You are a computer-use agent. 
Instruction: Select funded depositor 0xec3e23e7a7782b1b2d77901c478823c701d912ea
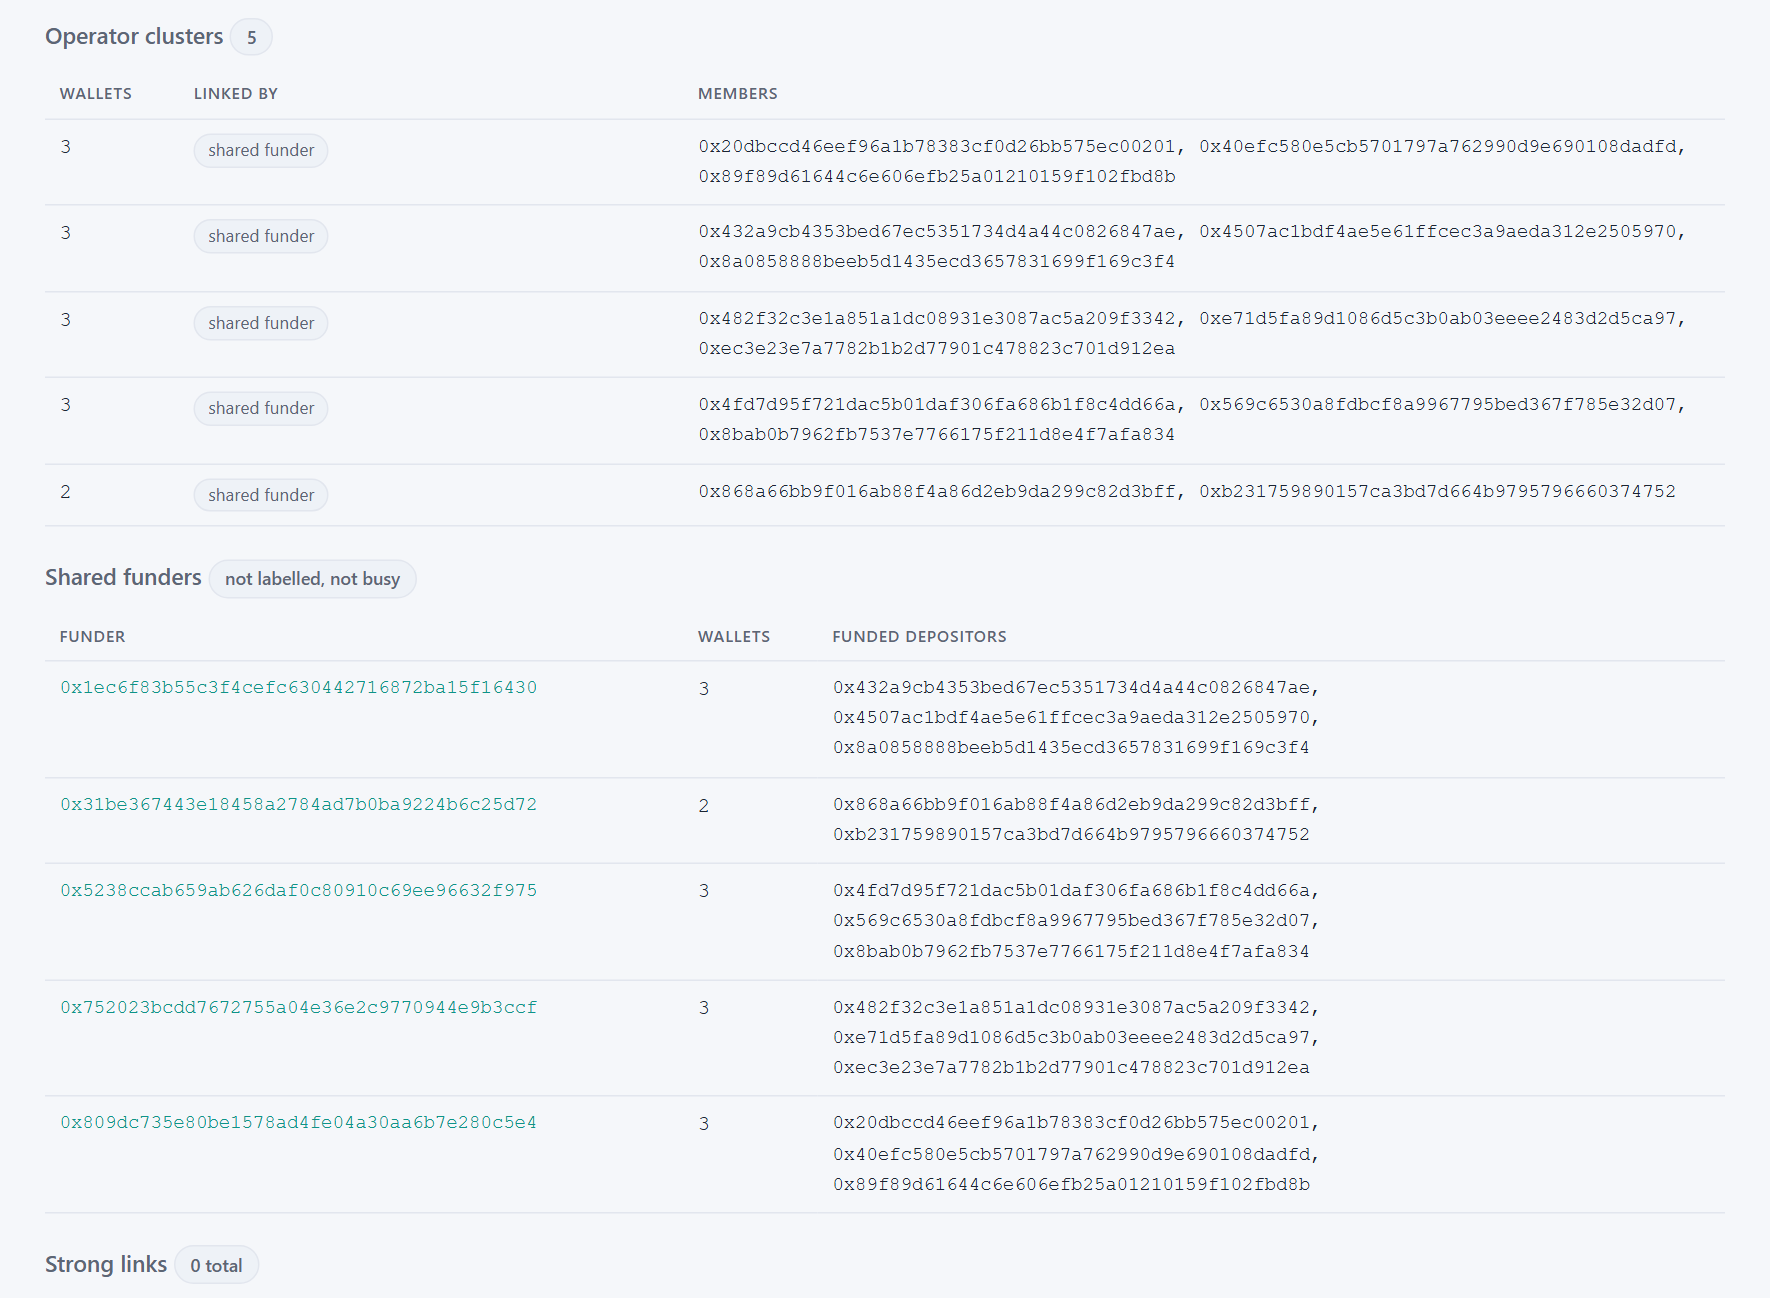[1071, 1068]
